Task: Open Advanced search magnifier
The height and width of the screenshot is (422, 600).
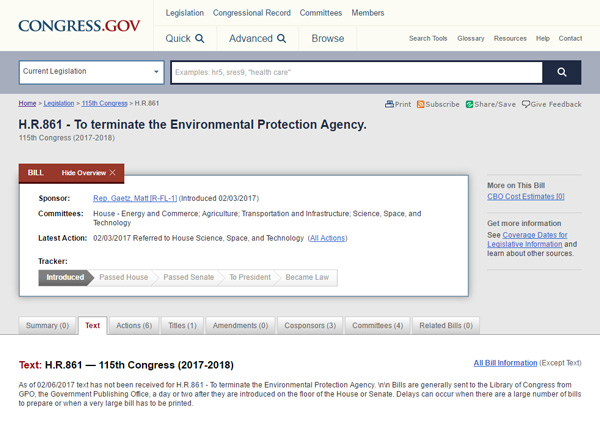Action: 281,39
